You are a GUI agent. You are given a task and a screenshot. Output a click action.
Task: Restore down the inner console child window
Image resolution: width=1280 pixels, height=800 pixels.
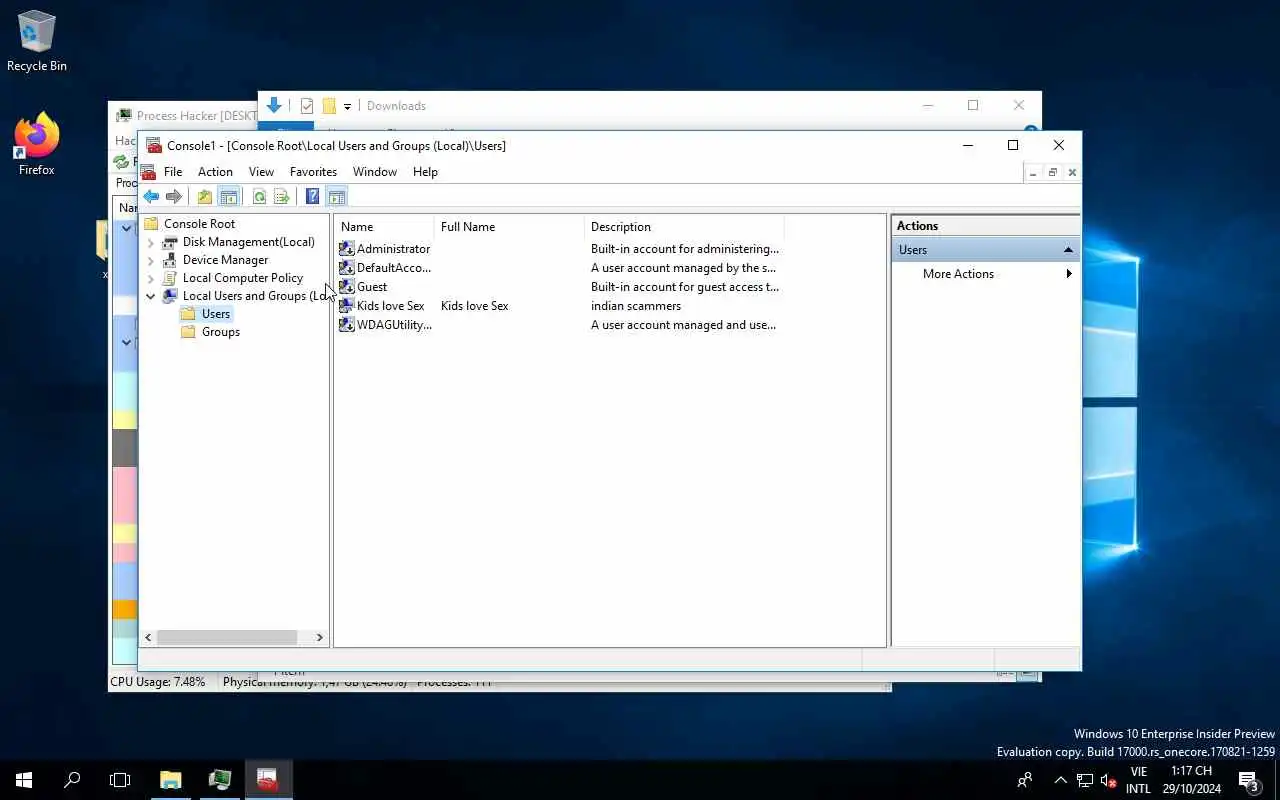[x=1052, y=173]
